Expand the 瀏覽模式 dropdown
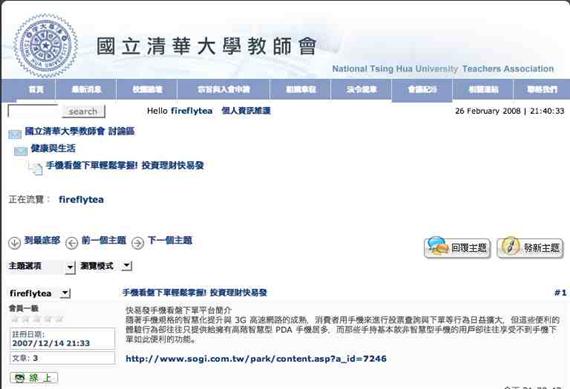 (106, 266)
